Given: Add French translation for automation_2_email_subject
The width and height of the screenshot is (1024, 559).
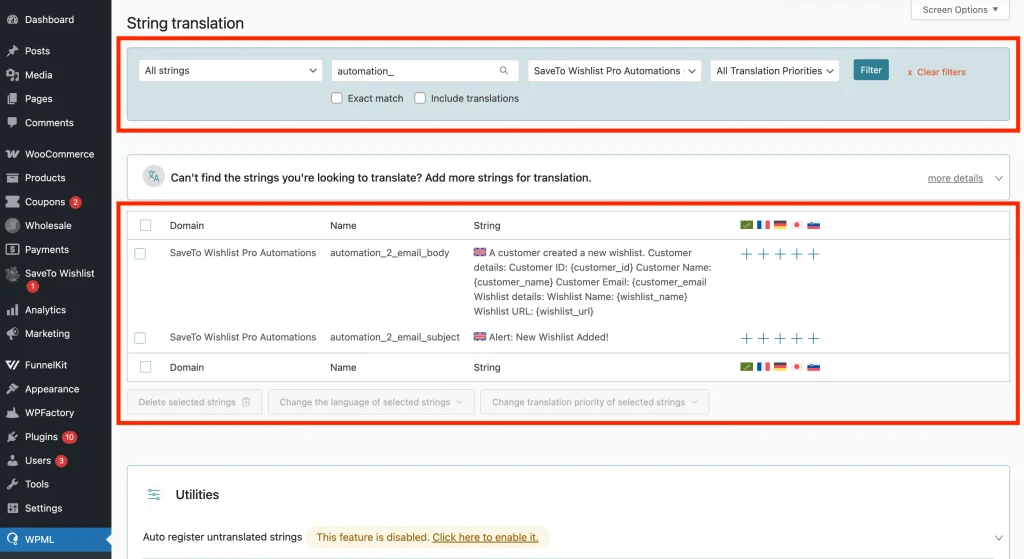Looking at the screenshot, I should pyautogui.click(x=763, y=338).
